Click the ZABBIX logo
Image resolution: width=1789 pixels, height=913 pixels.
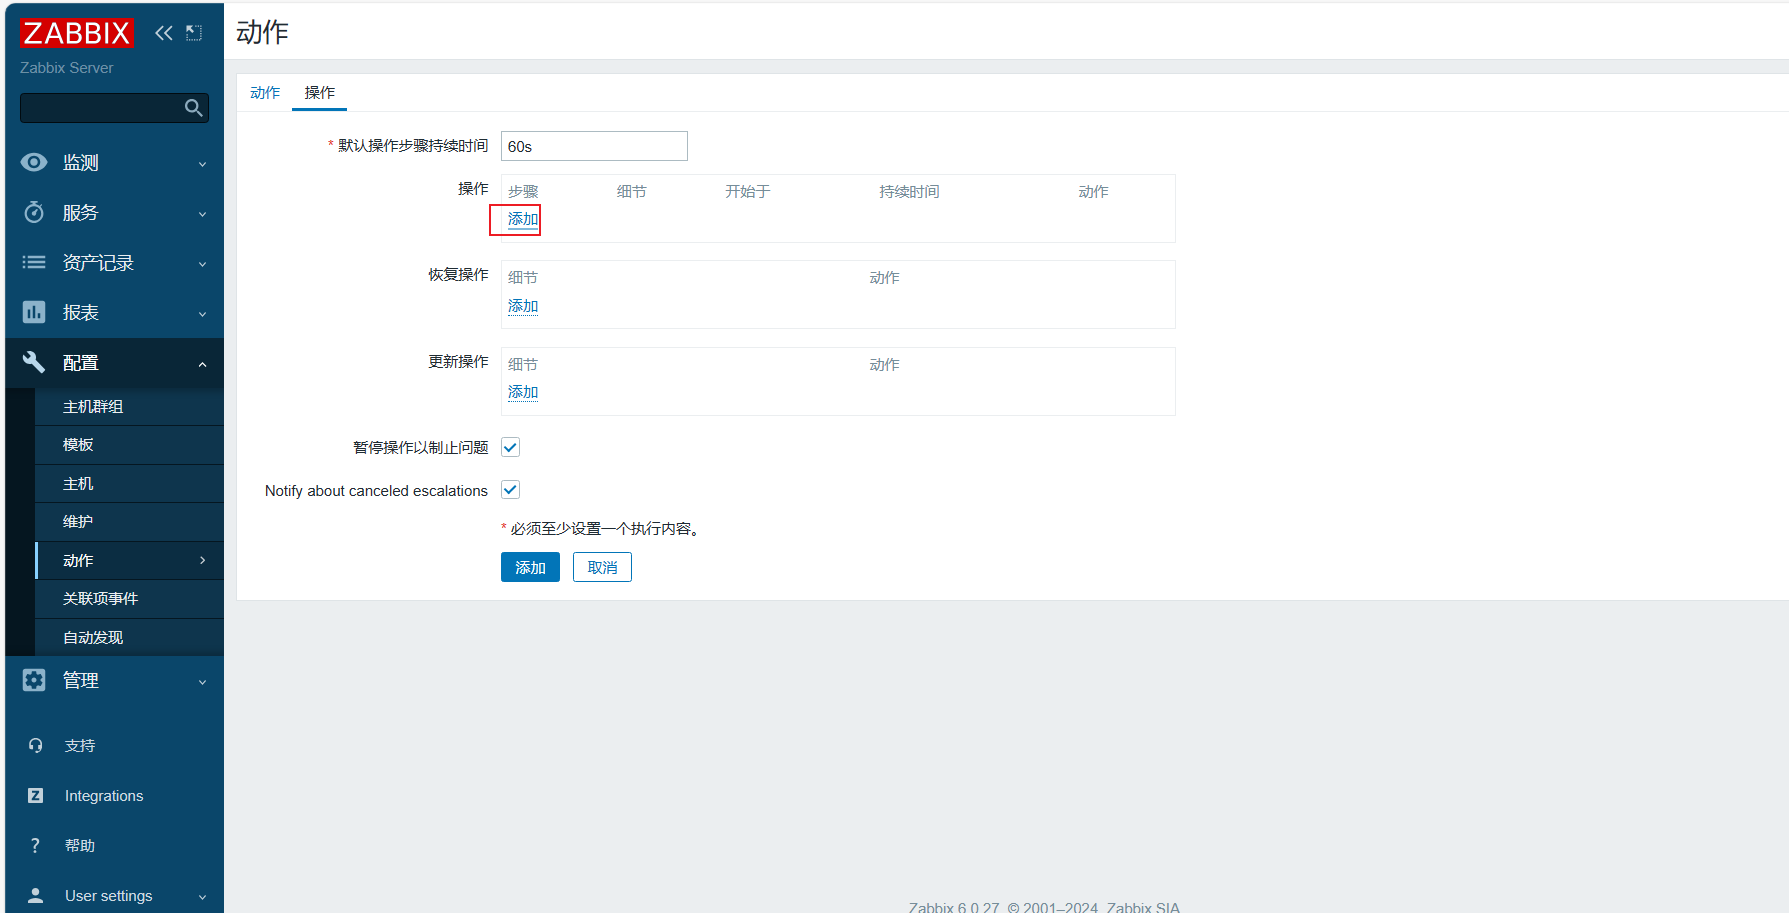pyautogui.click(x=76, y=33)
